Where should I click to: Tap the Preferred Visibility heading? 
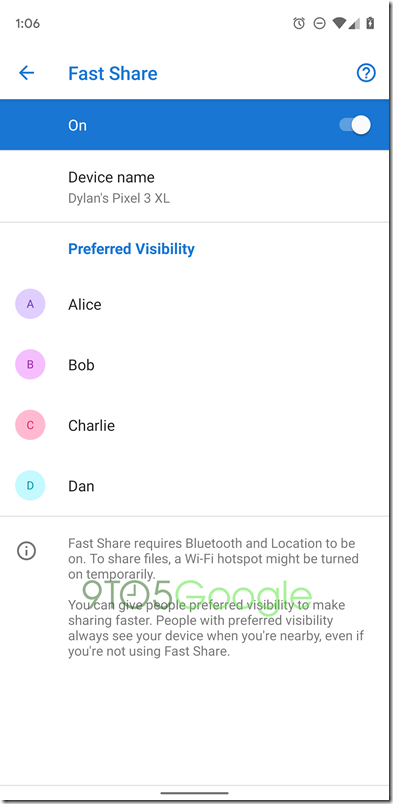coord(131,249)
